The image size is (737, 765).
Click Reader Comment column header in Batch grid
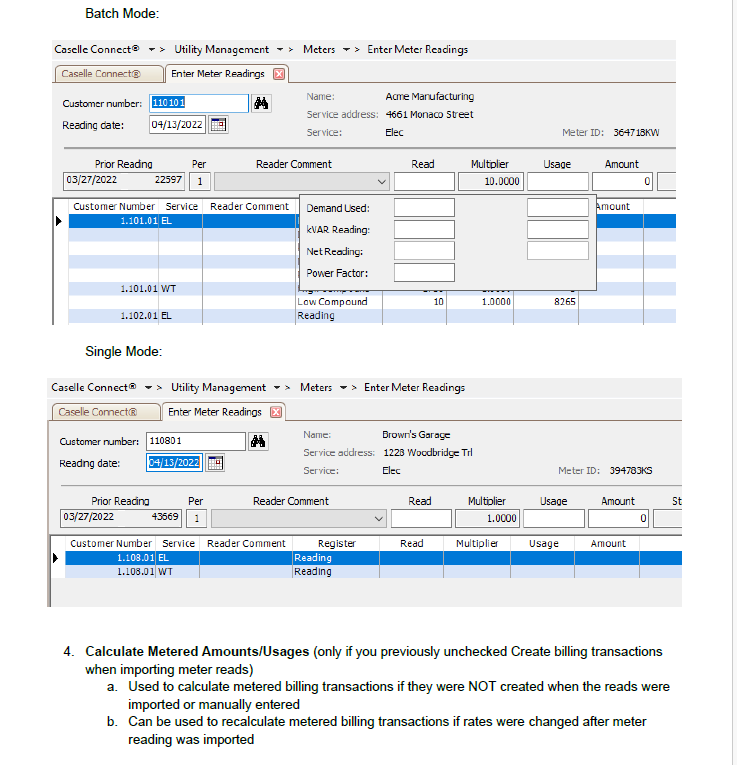pos(249,207)
